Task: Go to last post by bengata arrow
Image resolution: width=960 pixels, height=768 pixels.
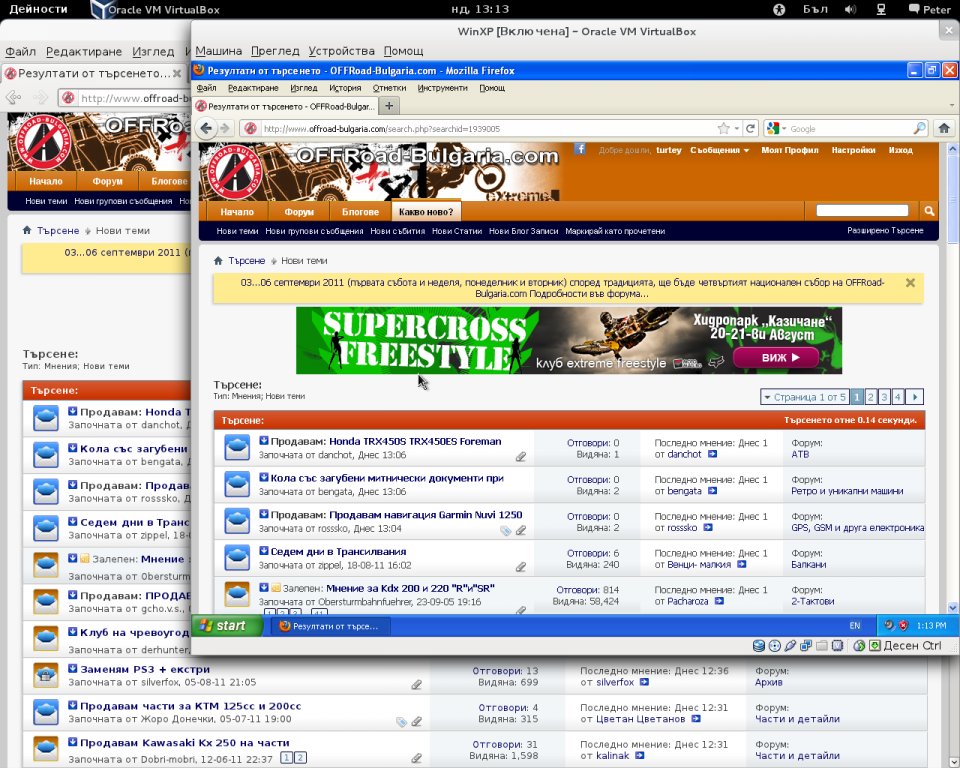Action: [712, 491]
